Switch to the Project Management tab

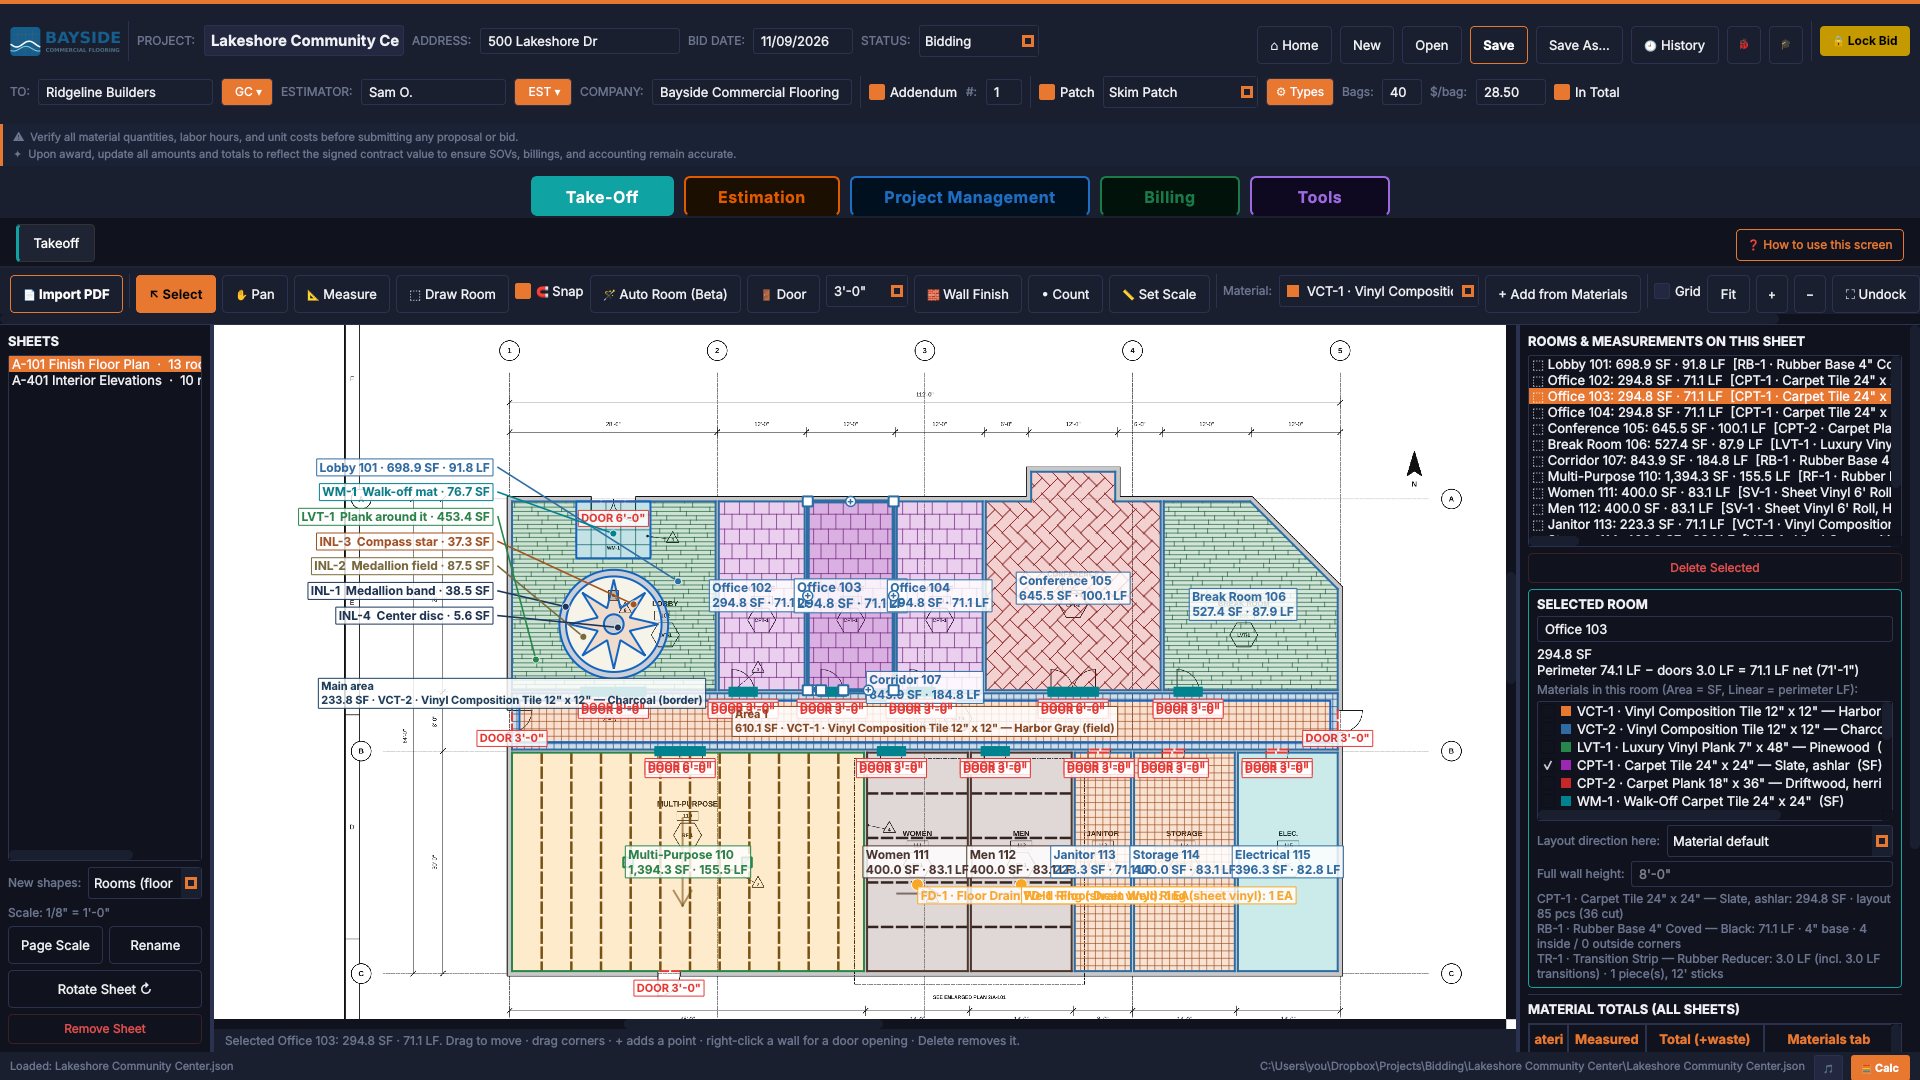[x=969, y=197]
